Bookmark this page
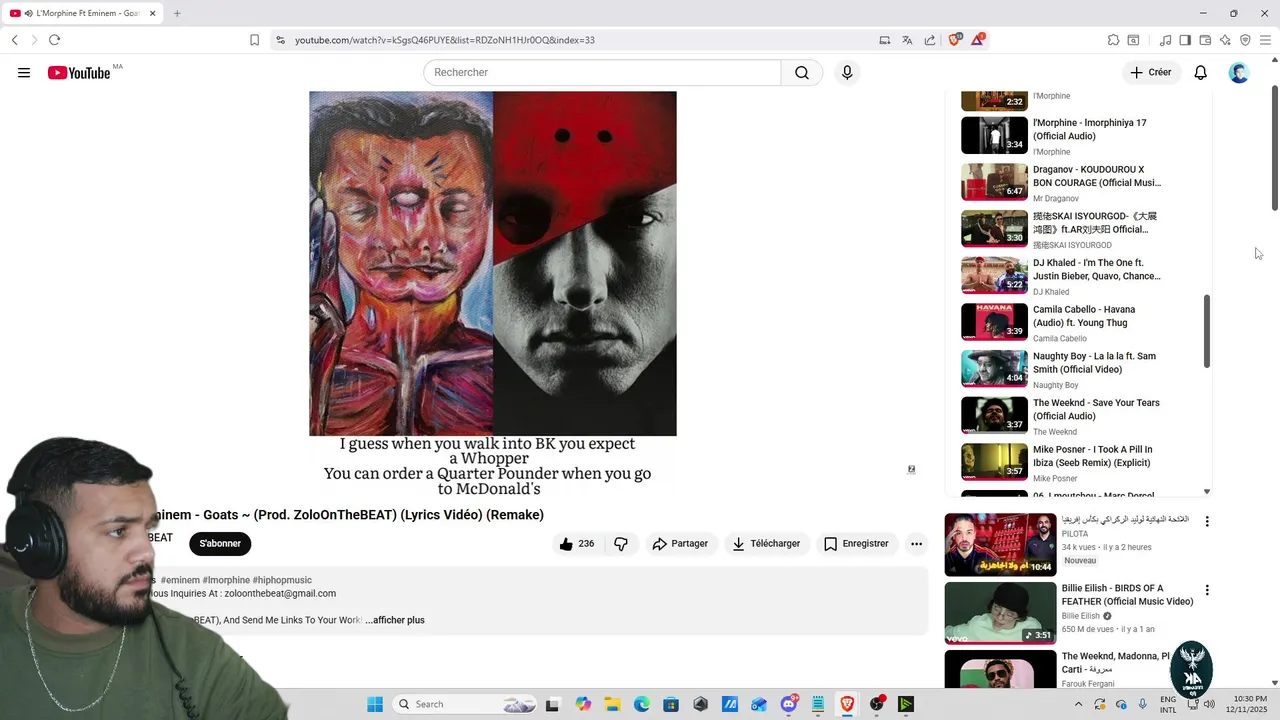The height and width of the screenshot is (720, 1280). pos(254,40)
